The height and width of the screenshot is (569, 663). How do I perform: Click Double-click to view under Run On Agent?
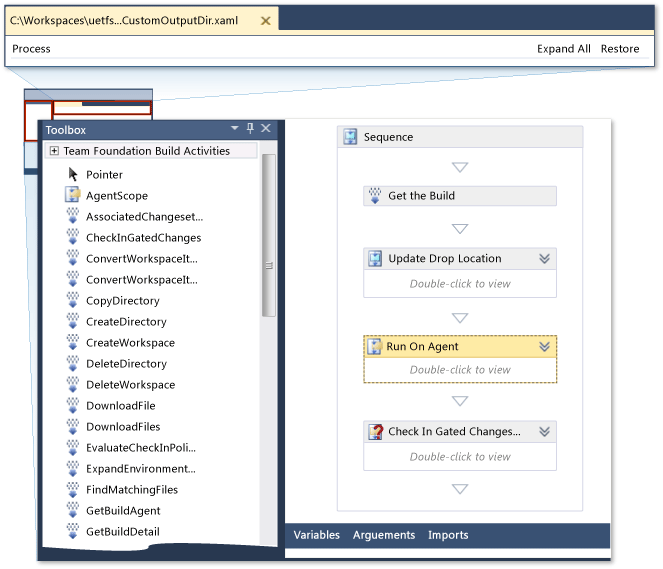(460, 370)
